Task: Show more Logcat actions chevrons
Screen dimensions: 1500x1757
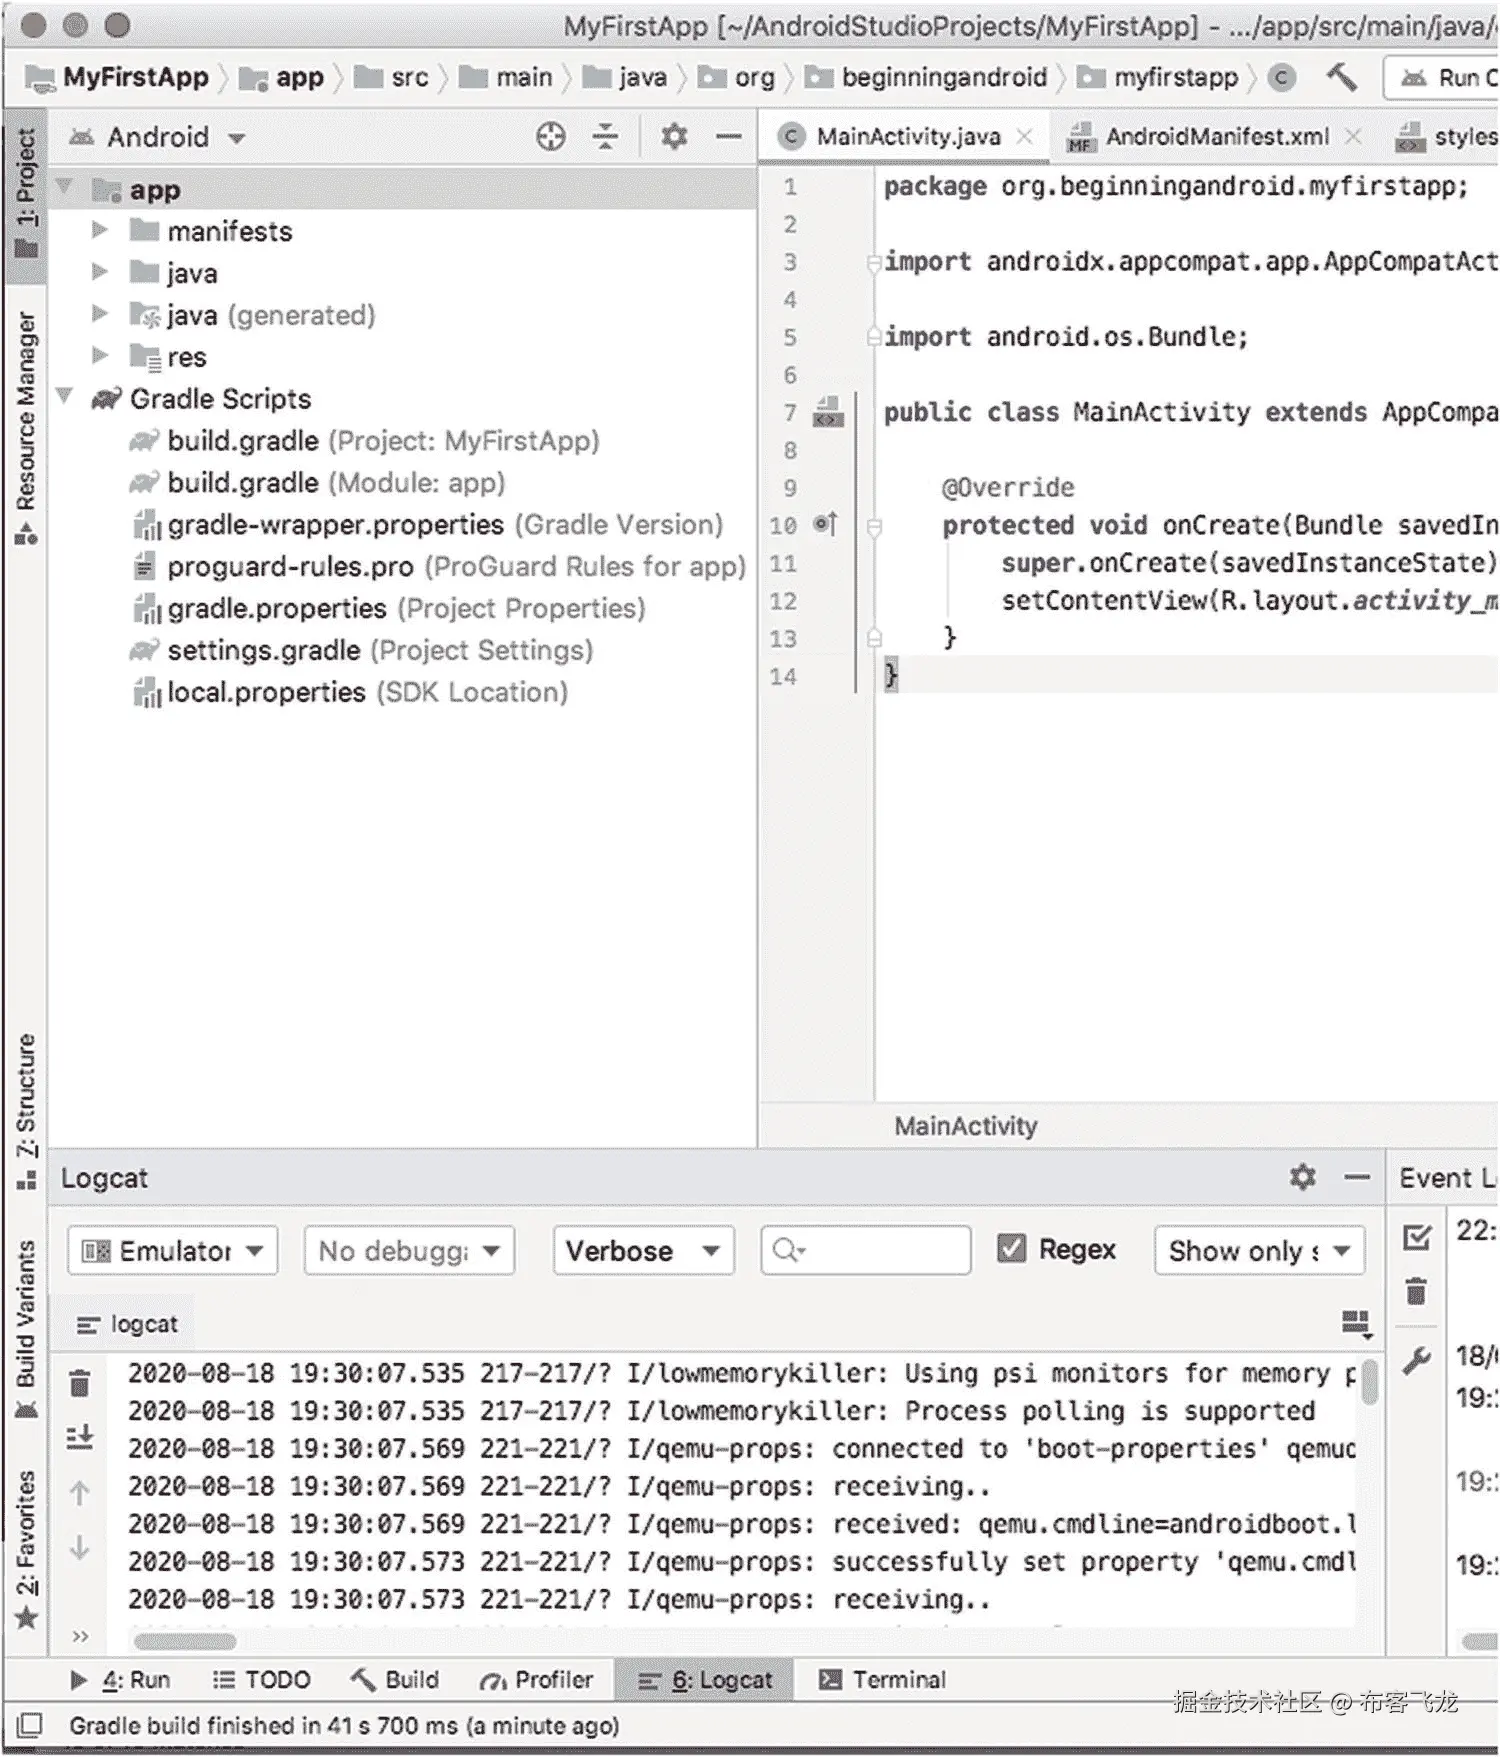Action: pyautogui.click(x=80, y=1636)
